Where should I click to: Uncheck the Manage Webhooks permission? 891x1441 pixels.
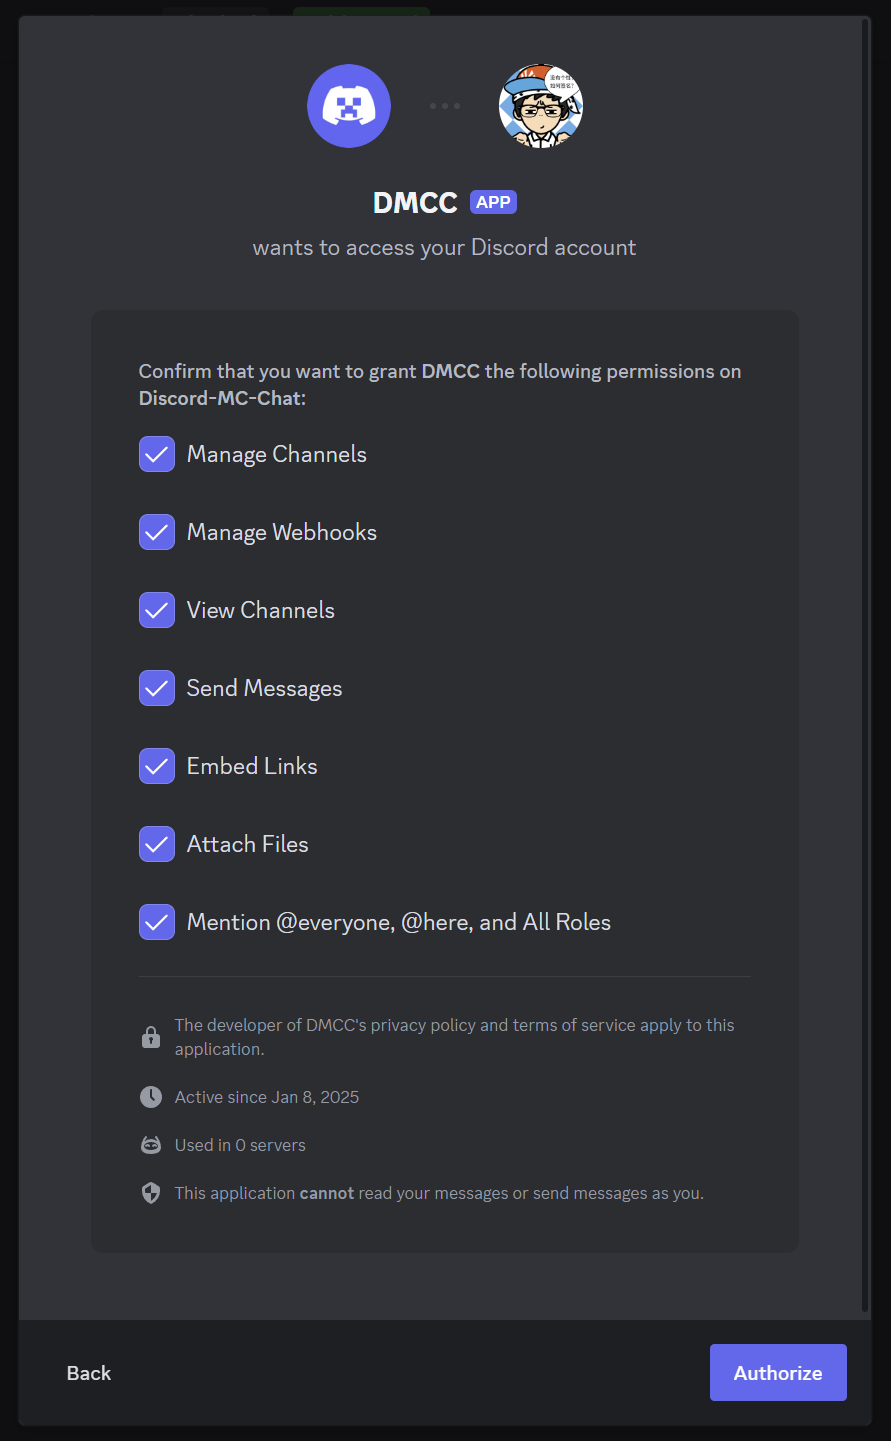[x=157, y=532]
